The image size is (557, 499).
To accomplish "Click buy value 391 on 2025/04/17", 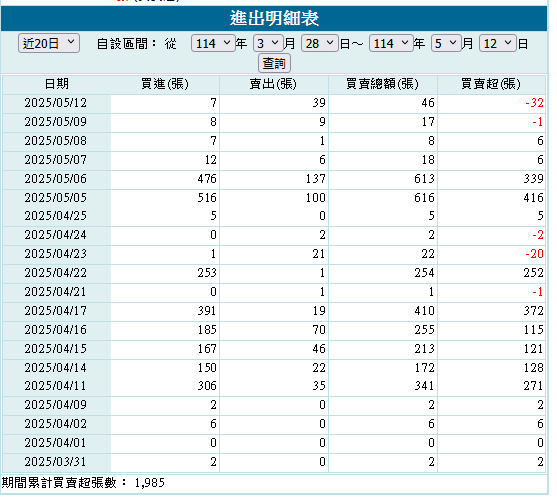I will [207, 311].
